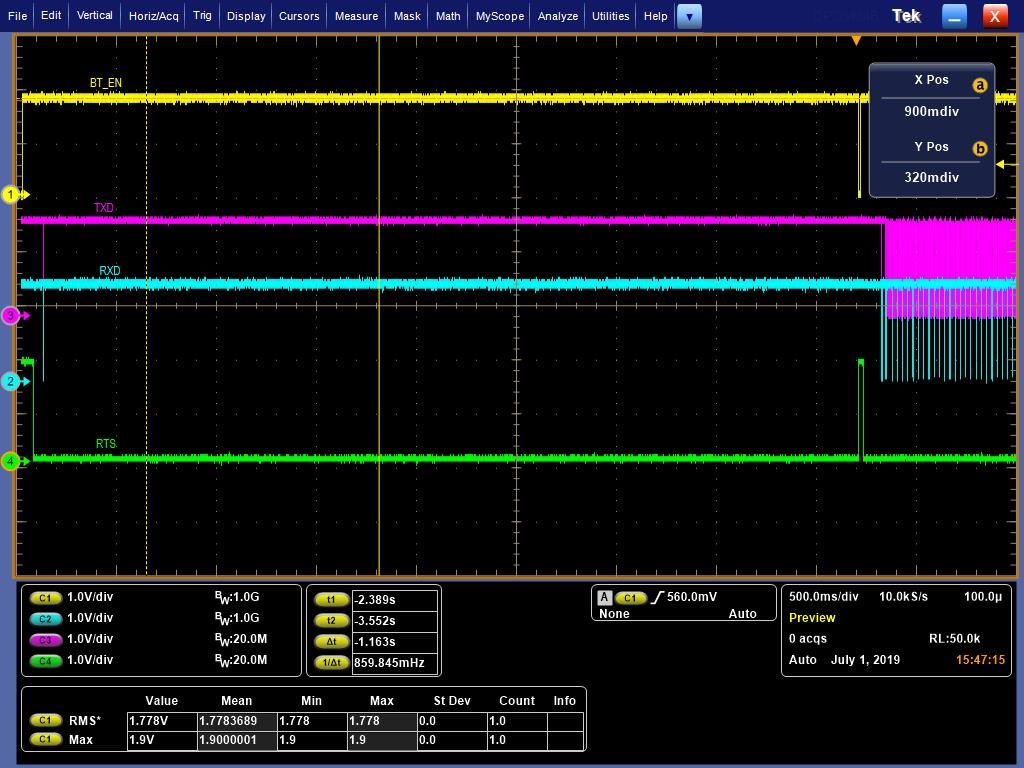
Task: Open the Measure menu
Action: point(356,16)
